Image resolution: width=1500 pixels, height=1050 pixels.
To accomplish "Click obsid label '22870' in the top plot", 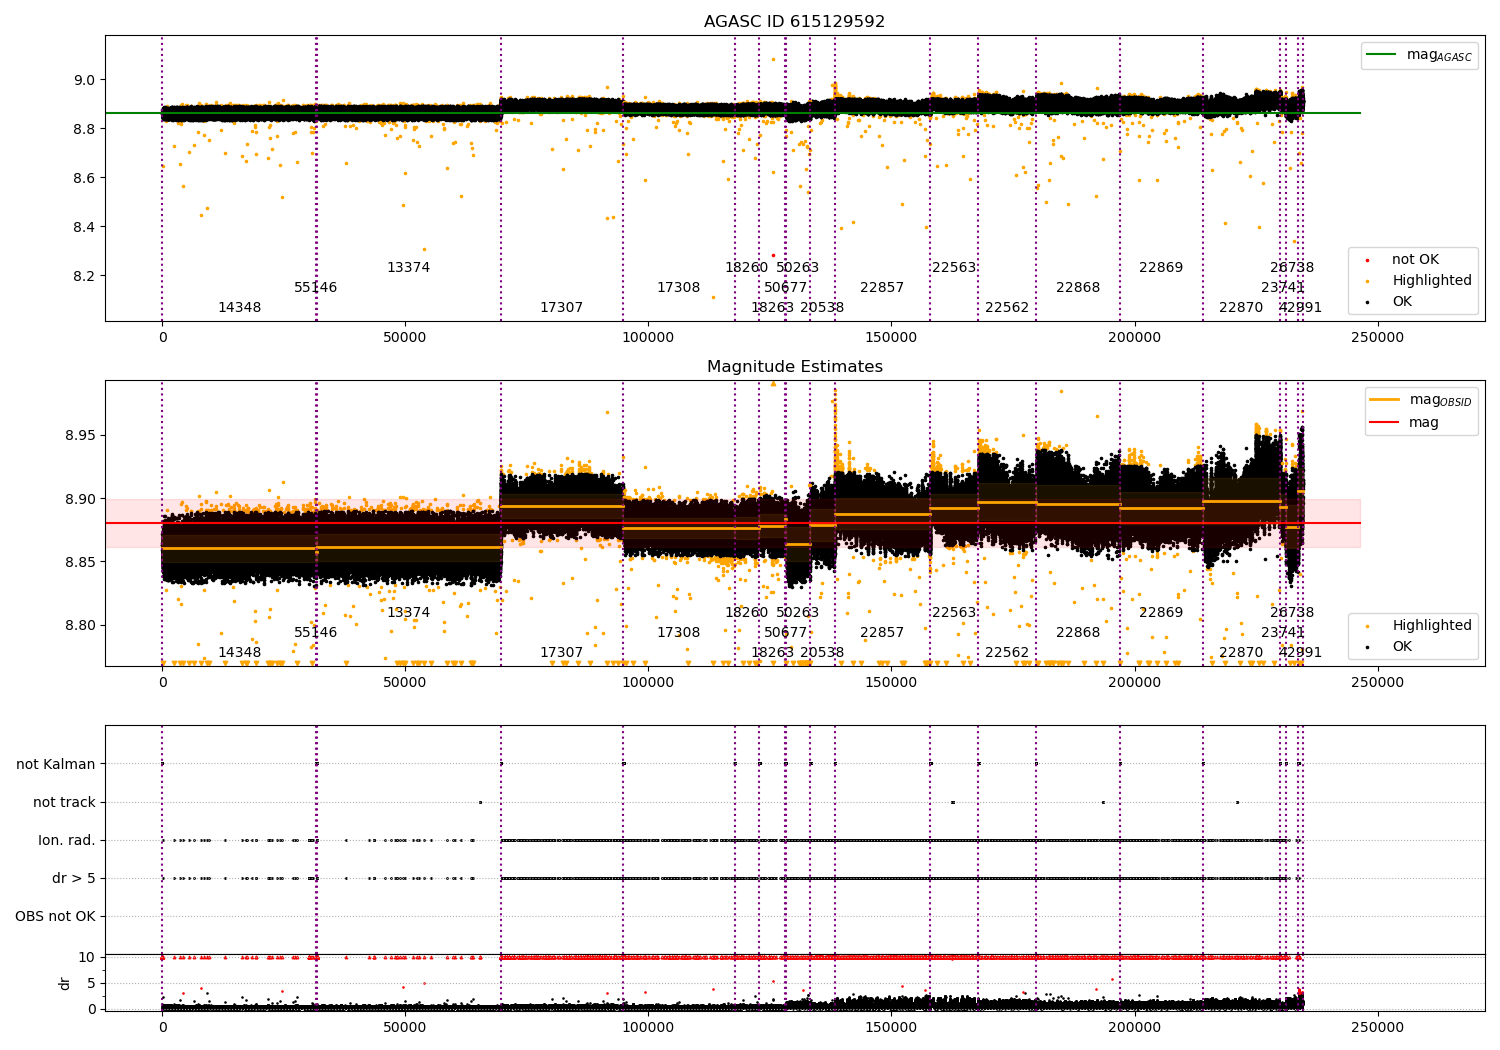I will (1241, 308).
